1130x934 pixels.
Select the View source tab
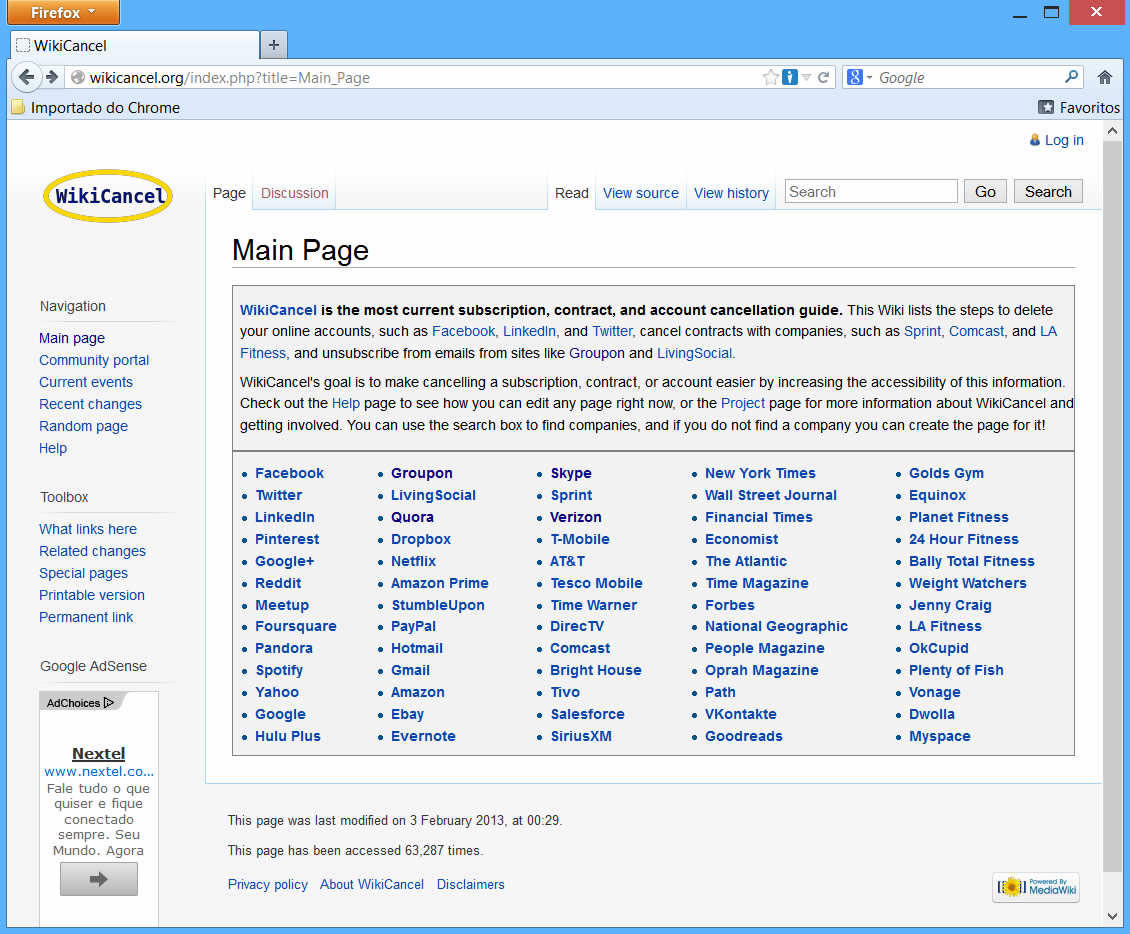640,193
